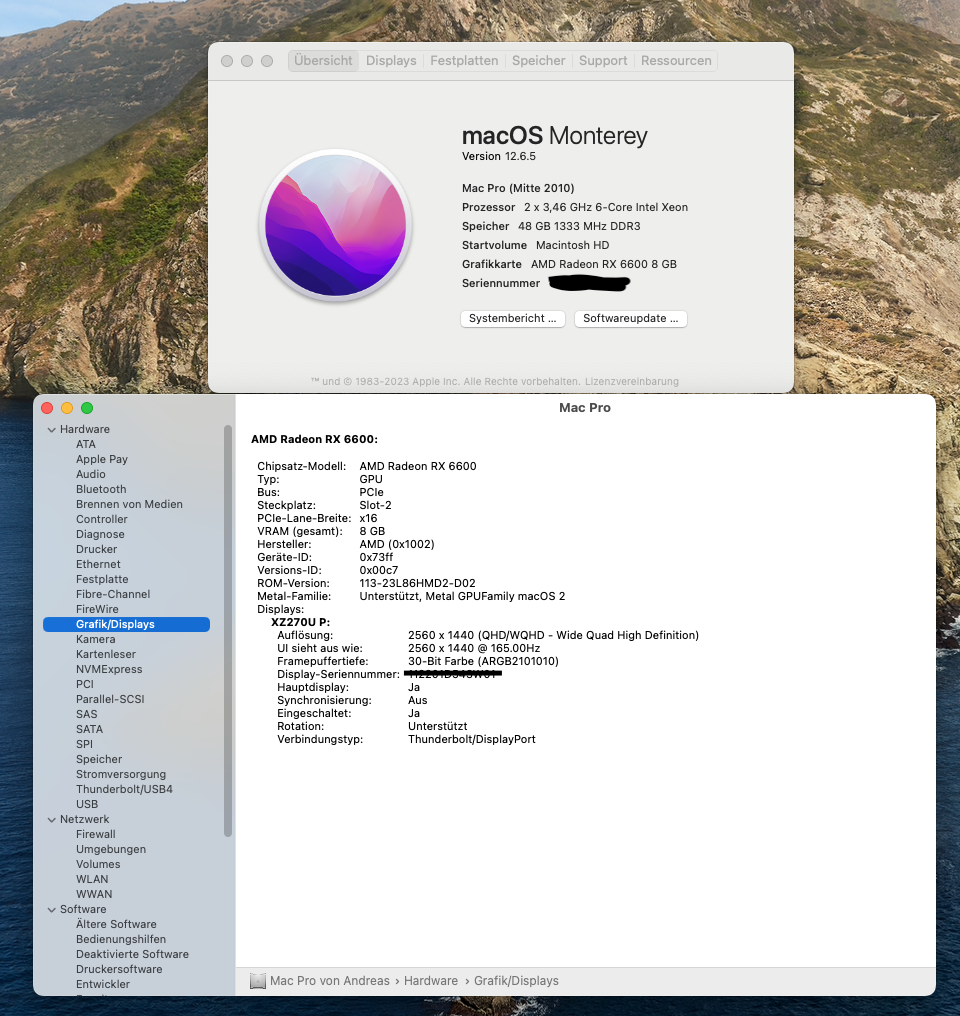Collapse the Hardware section in sidebar
960x1016 pixels.
51,430
